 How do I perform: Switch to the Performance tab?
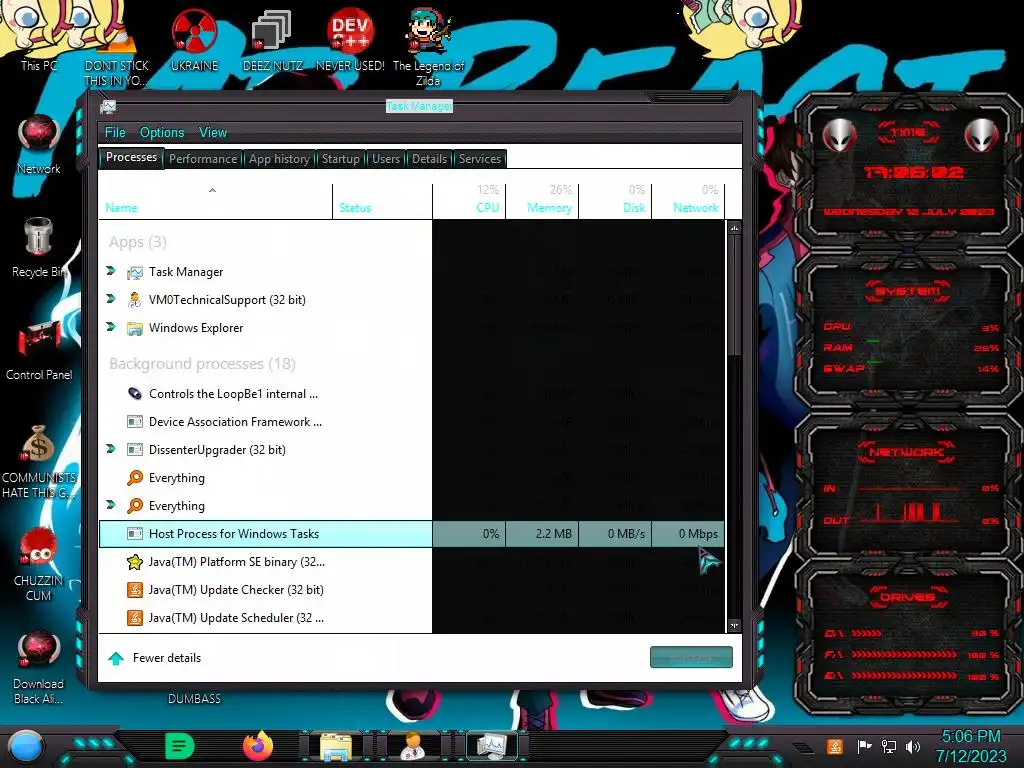pos(203,159)
